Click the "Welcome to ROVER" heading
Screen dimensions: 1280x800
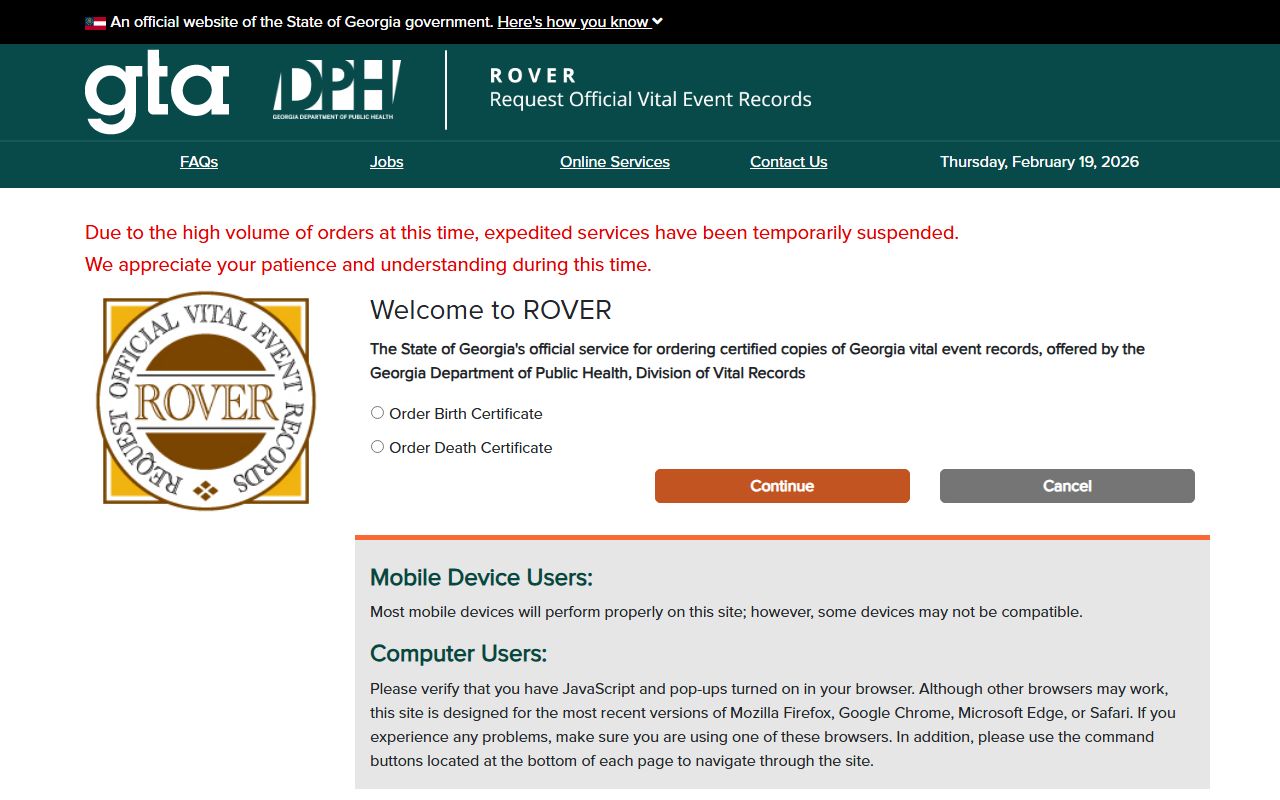pyautogui.click(x=491, y=310)
